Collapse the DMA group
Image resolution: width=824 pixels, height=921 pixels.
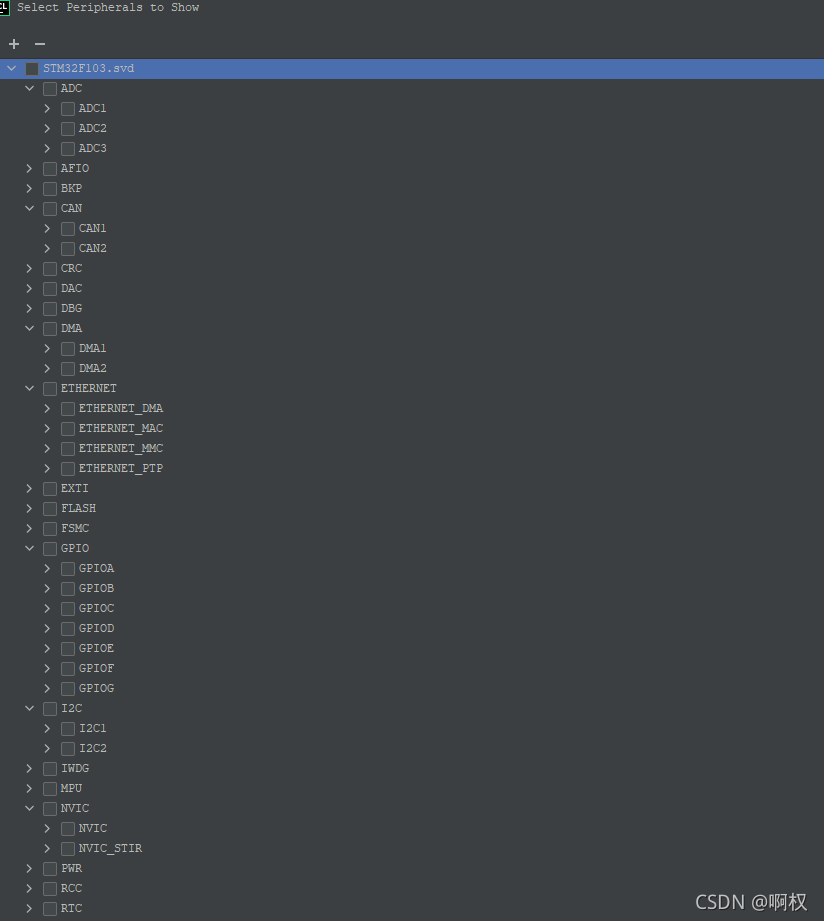pyautogui.click(x=29, y=328)
